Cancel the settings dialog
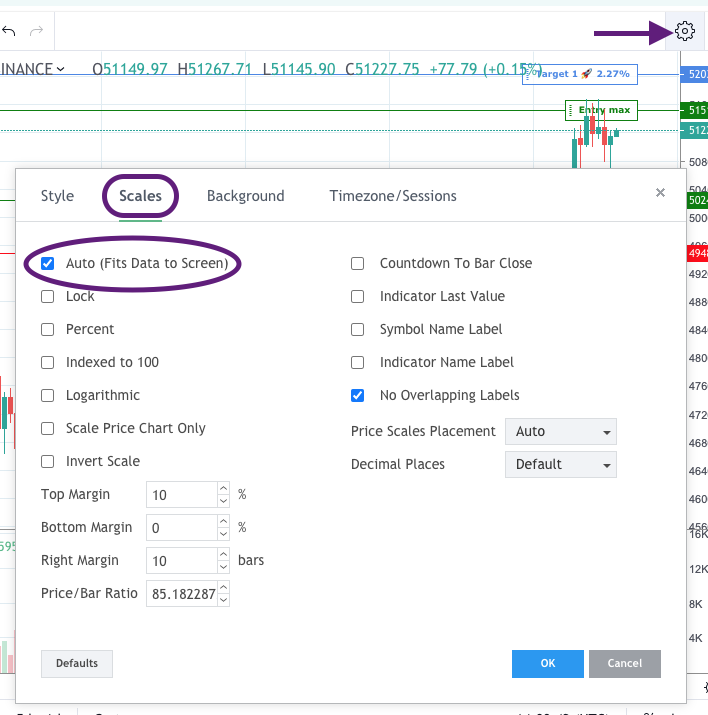 [624, 664]
